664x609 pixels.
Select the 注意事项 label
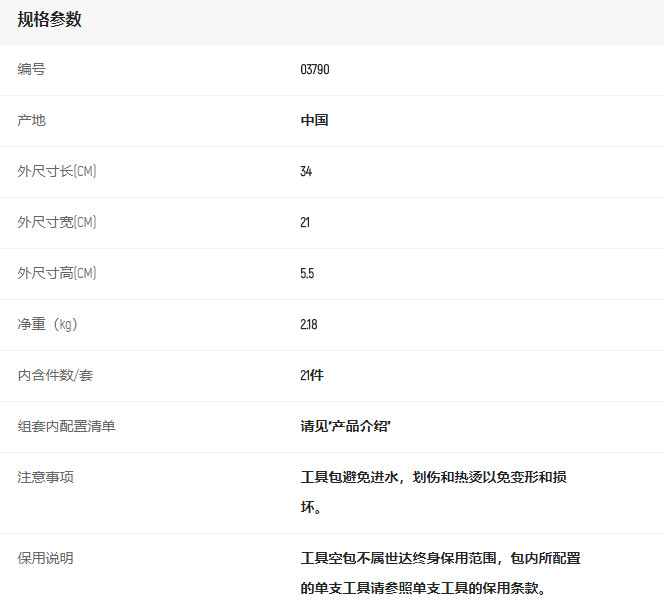(45, 478)
